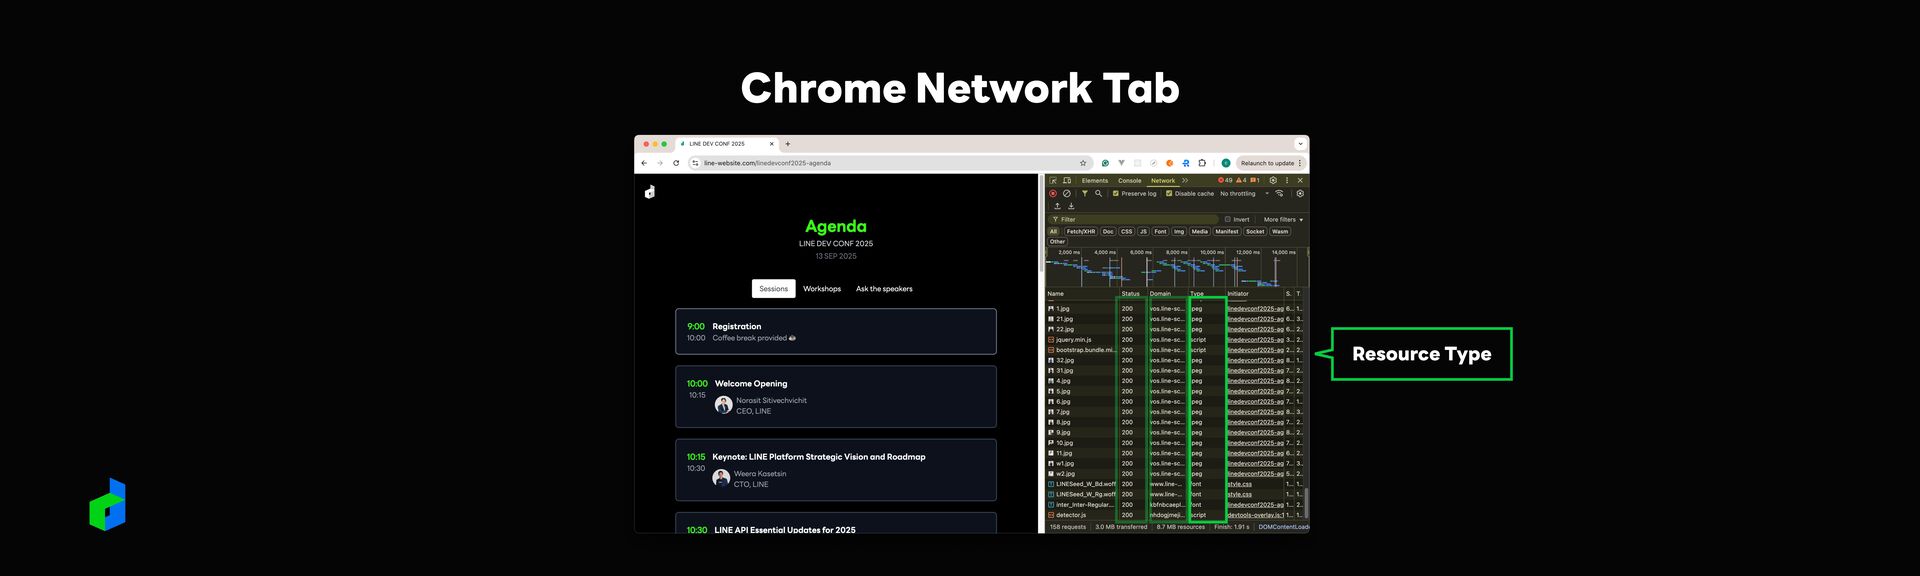Switch to the Elements tab
The height and width of the screenshot is (576, 1920).
tap(1095, 181)
